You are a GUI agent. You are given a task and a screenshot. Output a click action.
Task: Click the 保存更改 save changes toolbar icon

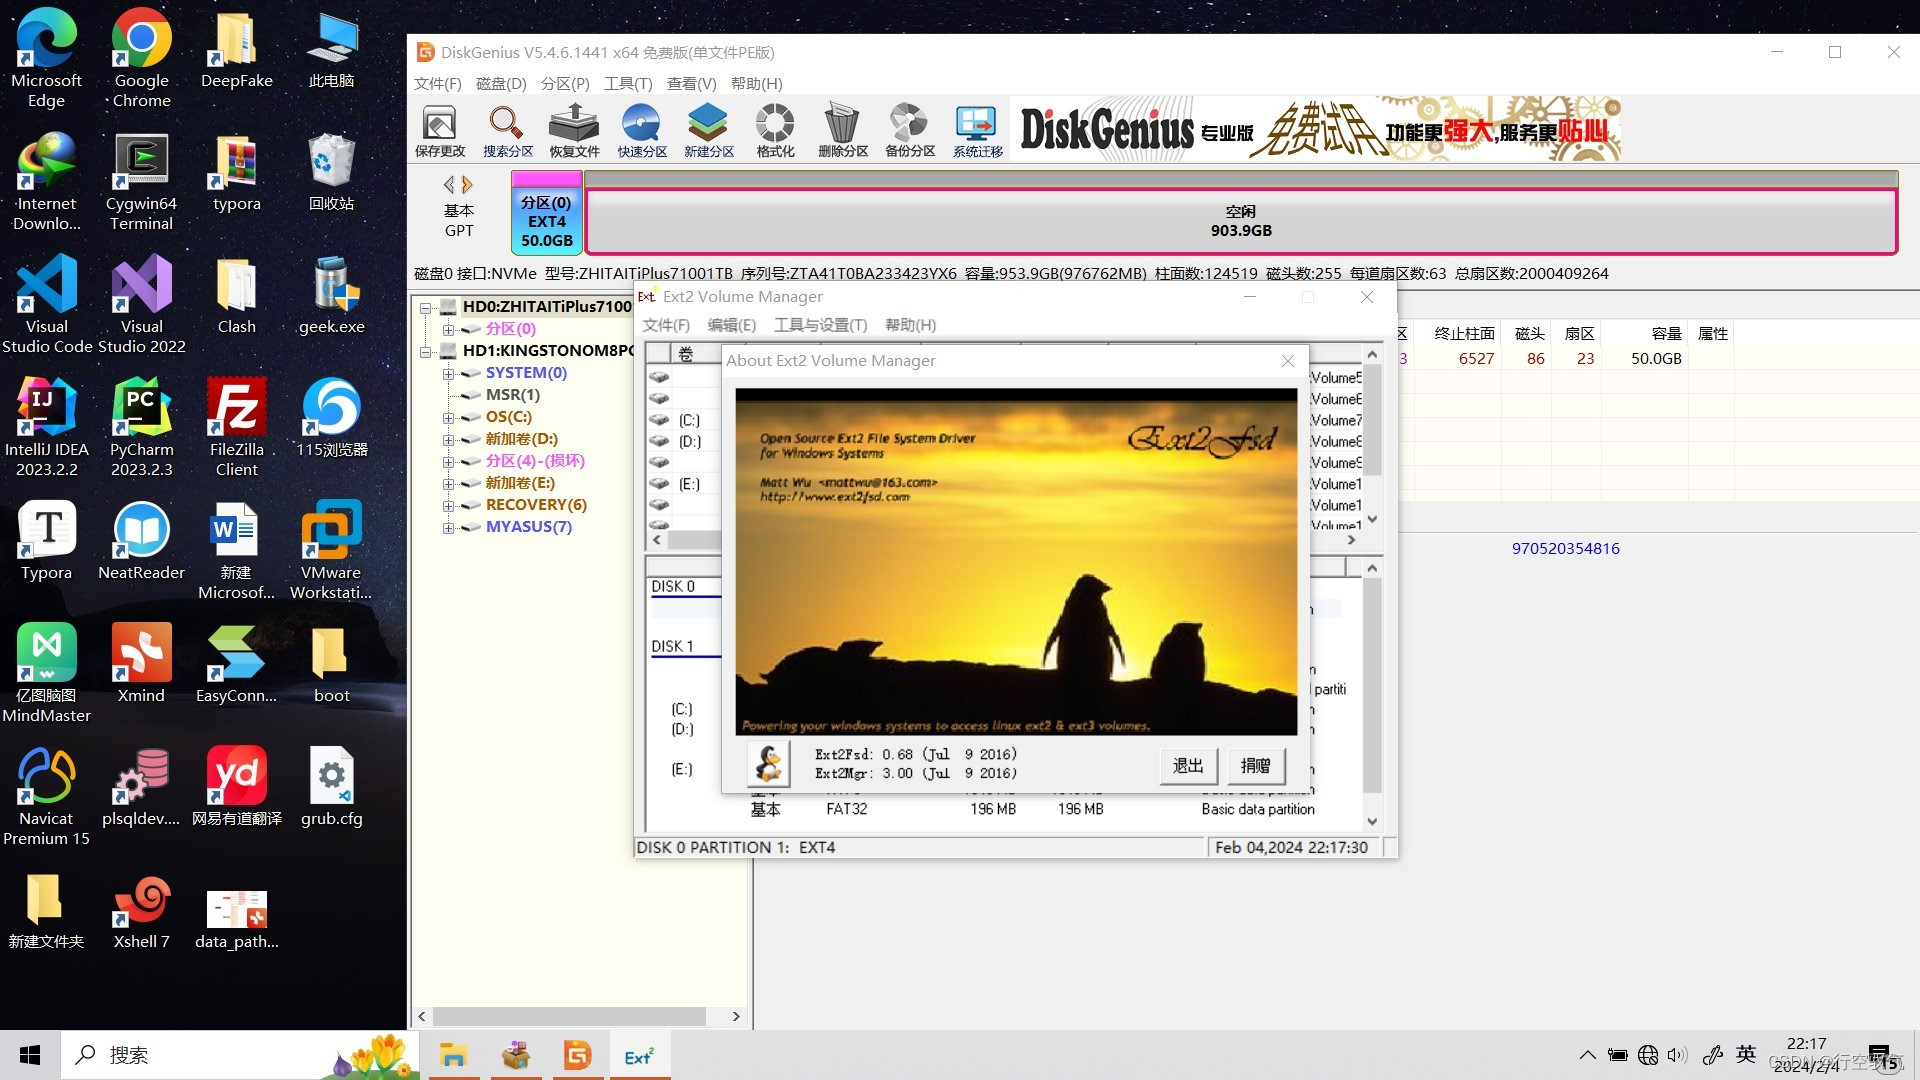pyautogui.click(x=440, y=131)
